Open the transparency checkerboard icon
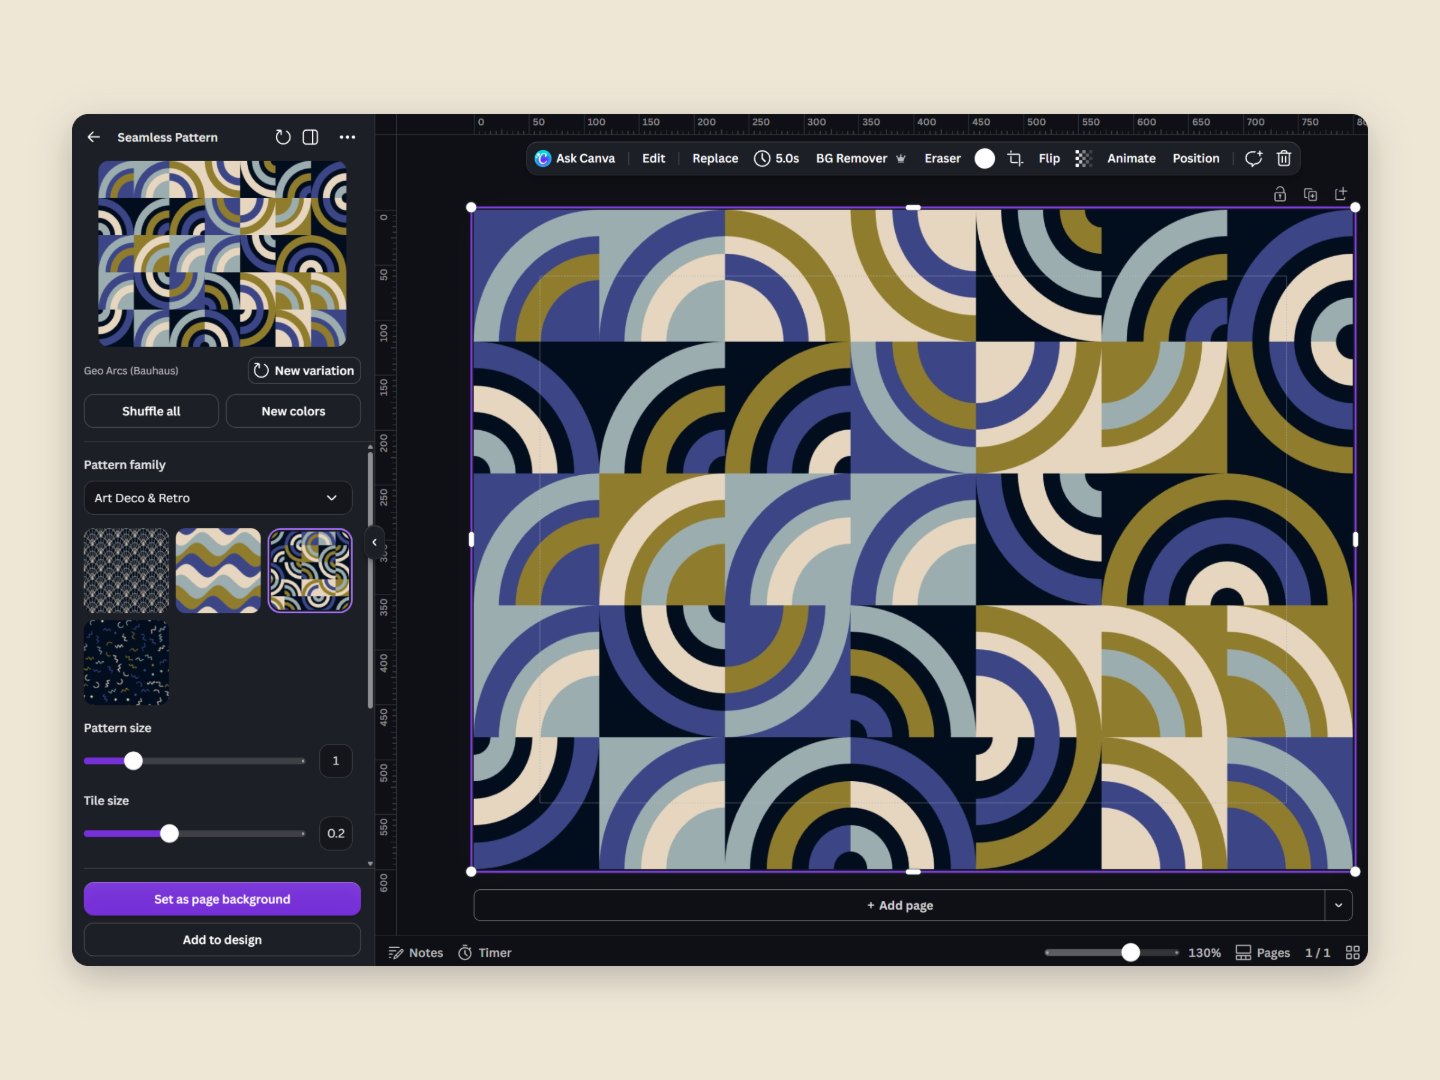The height and width of the screenshot is (1080, 1440). pyautogui.click(x=1083, y=158)
